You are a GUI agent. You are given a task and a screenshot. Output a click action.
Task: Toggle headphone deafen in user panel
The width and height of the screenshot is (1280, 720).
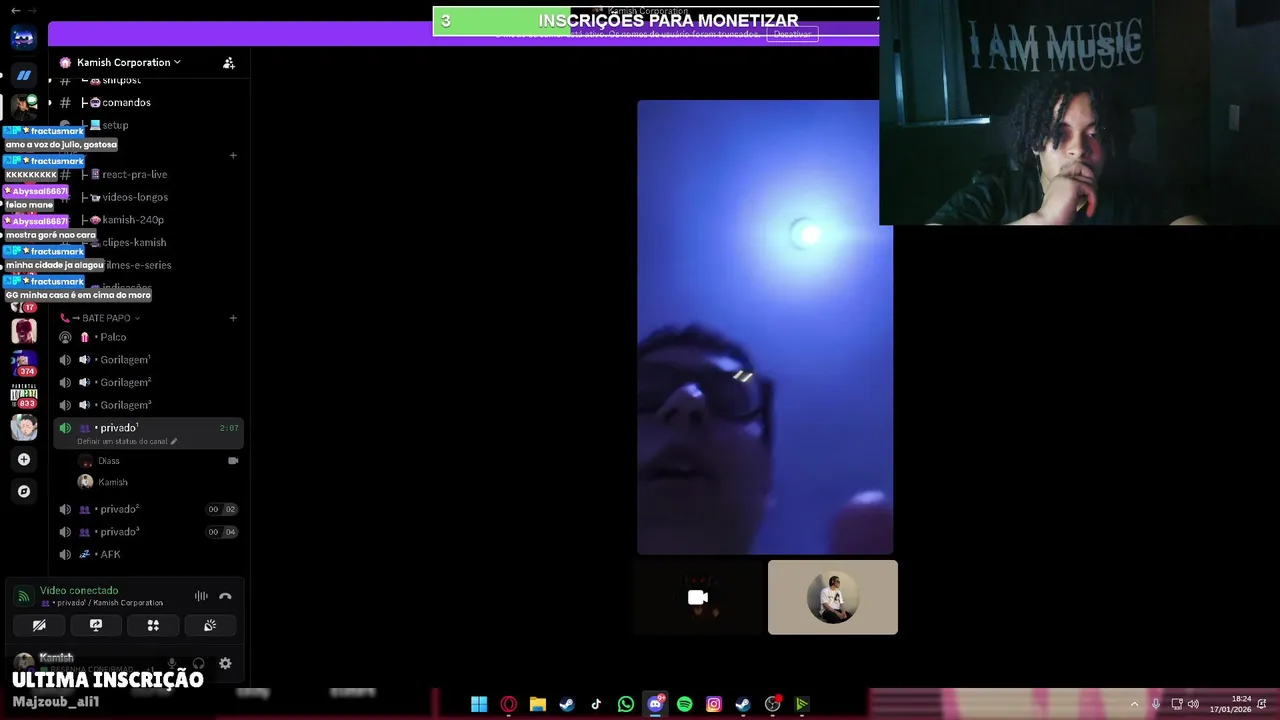pyautogui.click(x=198, y=663)
